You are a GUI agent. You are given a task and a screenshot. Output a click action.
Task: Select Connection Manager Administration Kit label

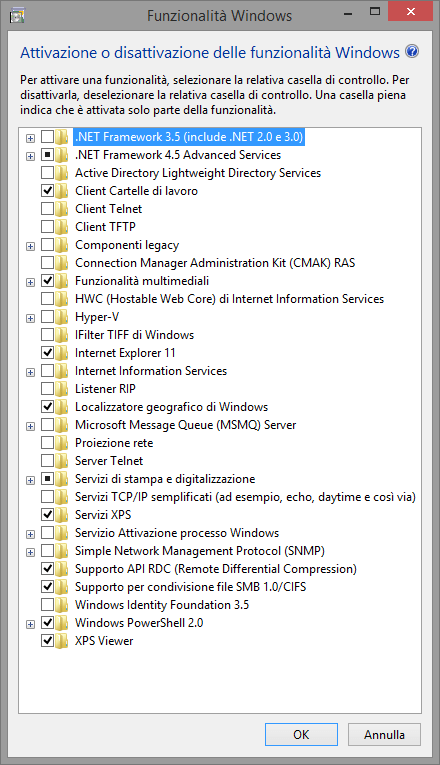(215, 263)
